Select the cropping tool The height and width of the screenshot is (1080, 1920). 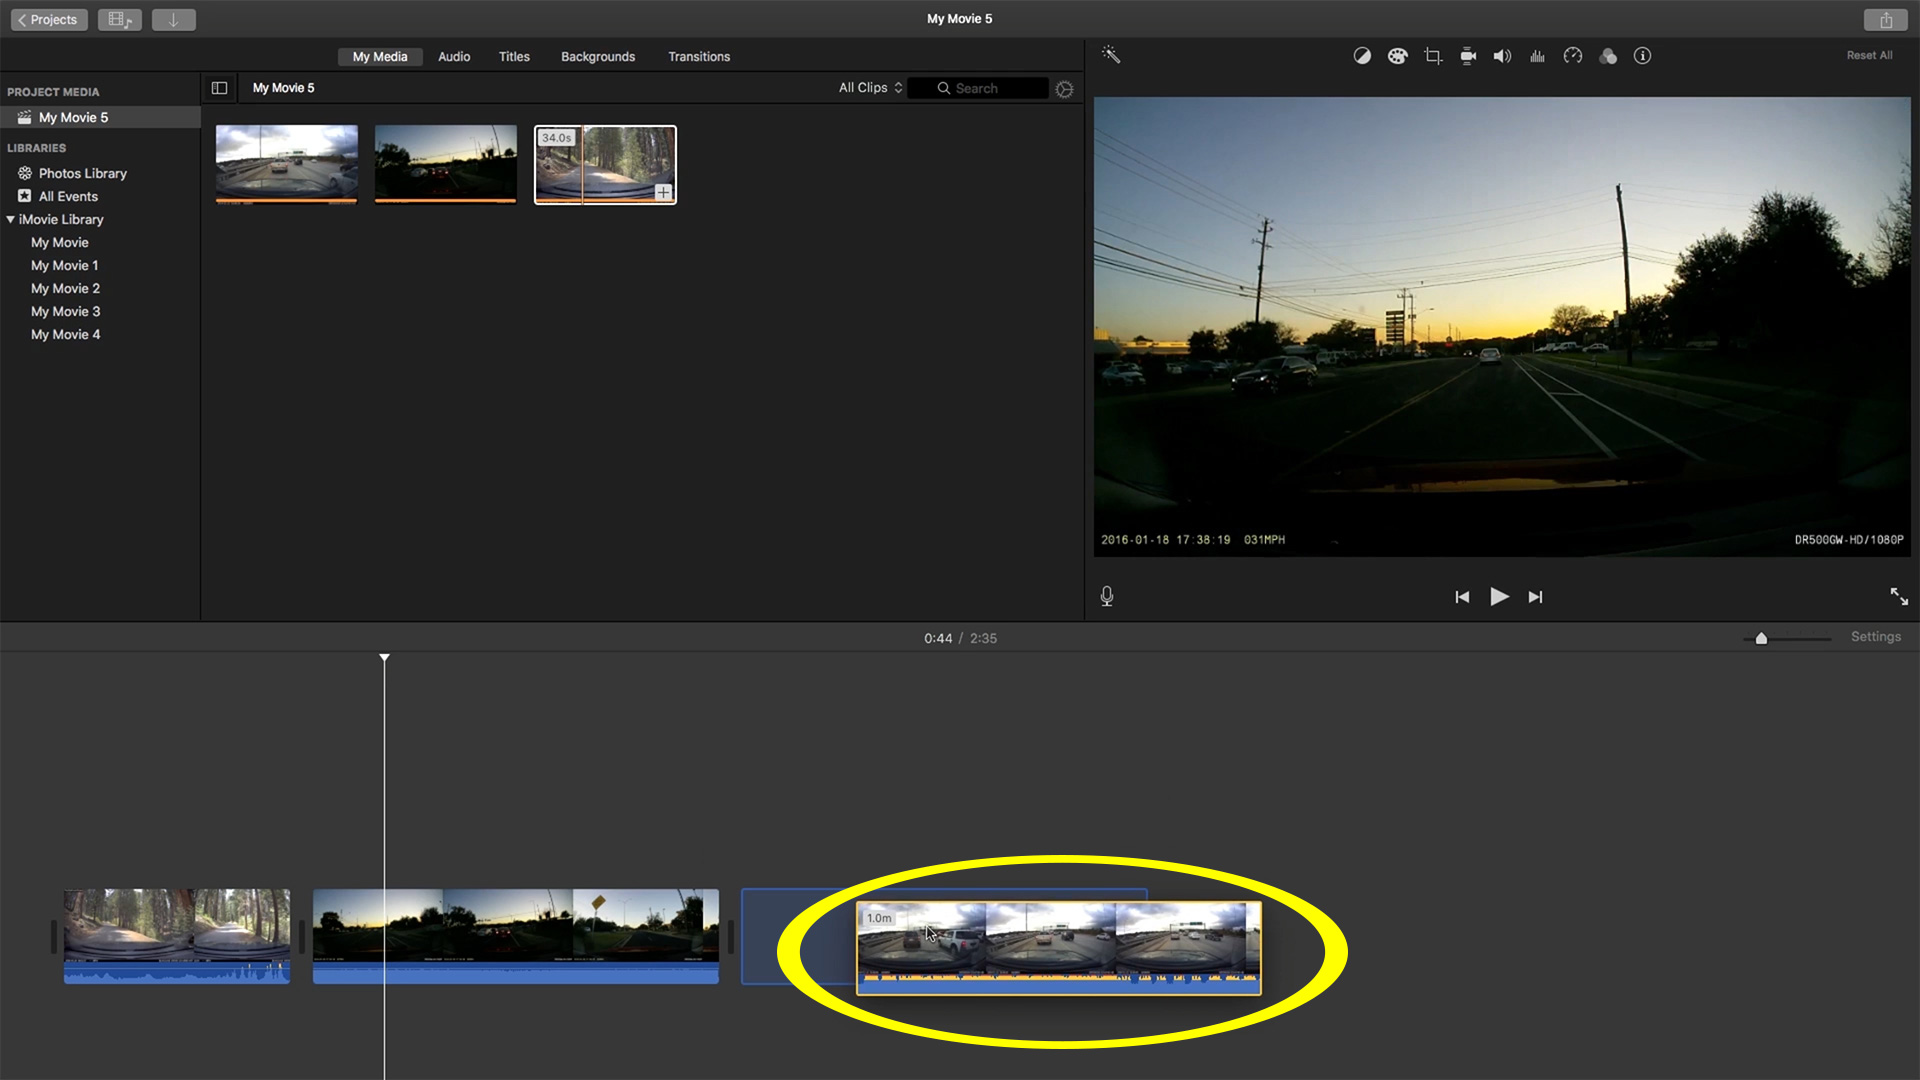click(1433, 56)
